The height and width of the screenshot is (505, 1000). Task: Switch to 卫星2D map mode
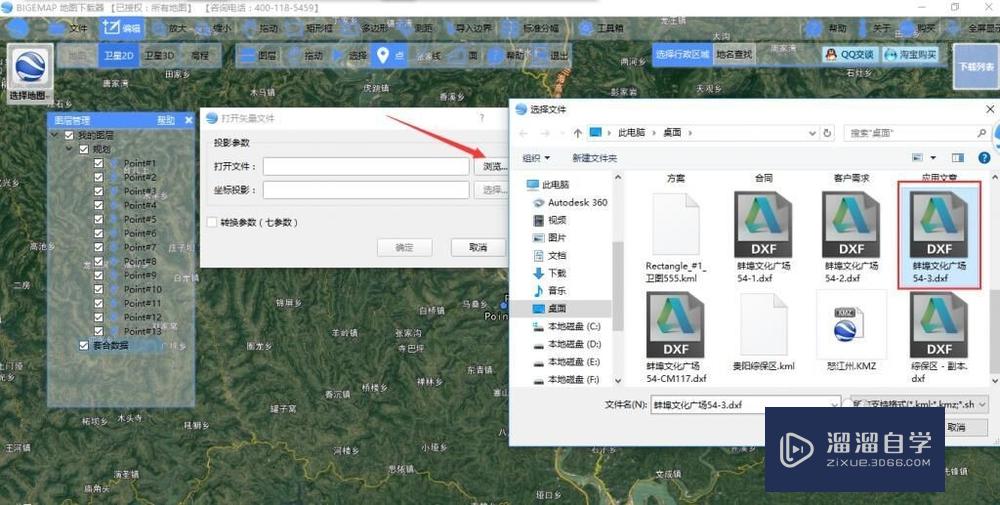pyautogui.click(x=119, y=56)
